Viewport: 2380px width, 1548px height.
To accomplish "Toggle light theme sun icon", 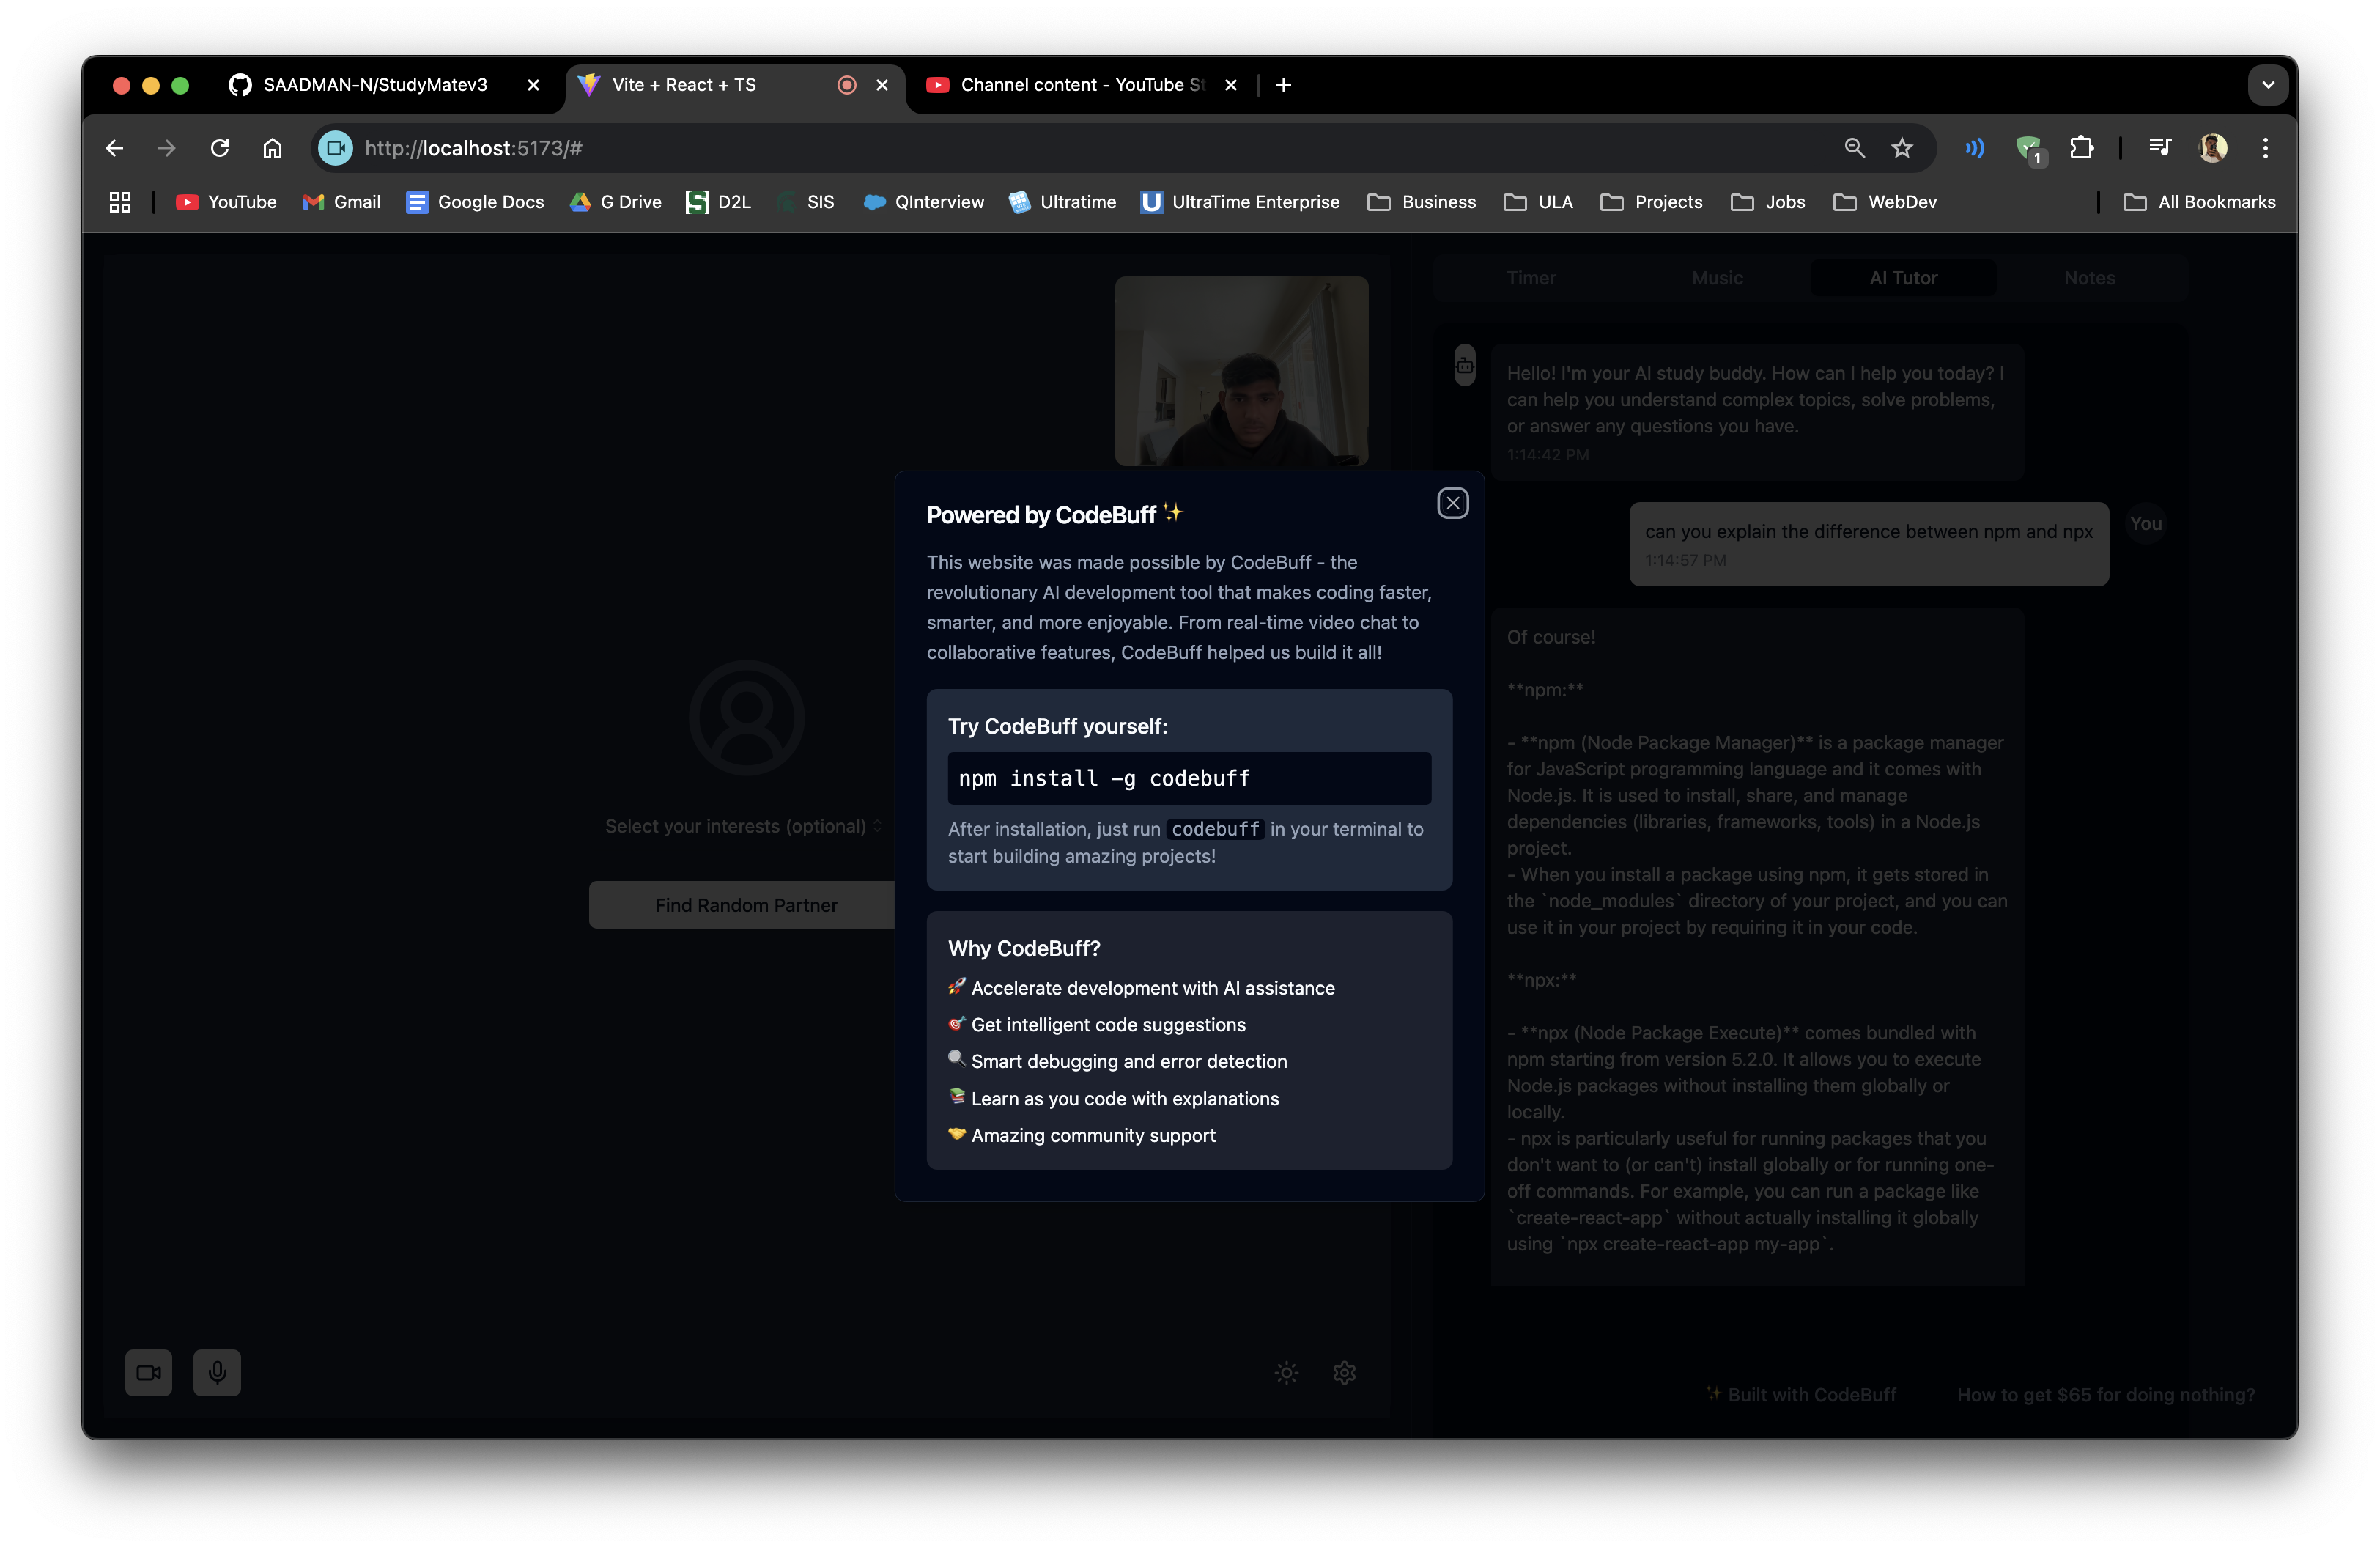I will pos(1286,1372).
